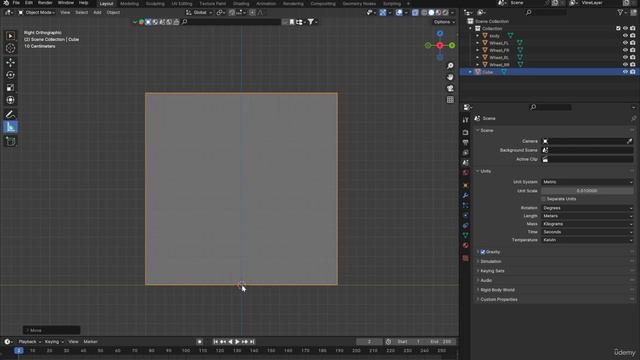Select the Move tool
This screenshot has width=640, height=360.
click(11, 62)
